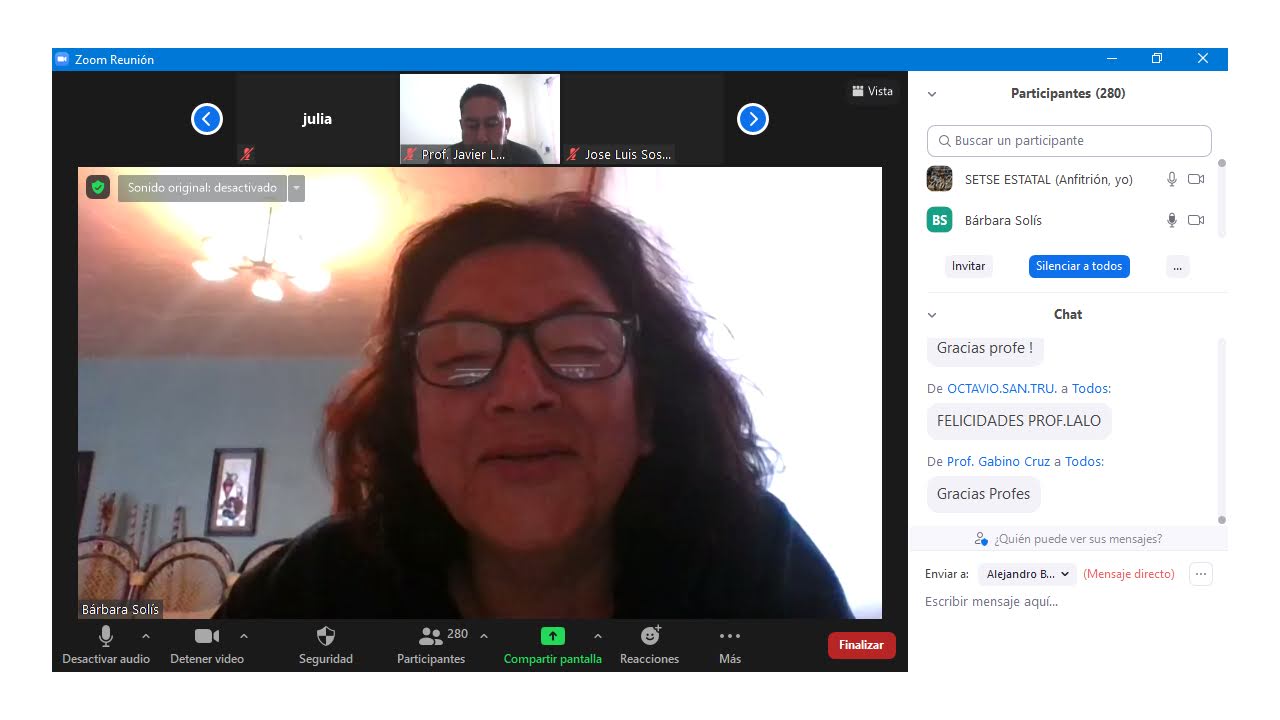This screenshot has height=720, width=1280.
Task: Open Enviar a recipient dropdown Alejandro B...
Action: click(1027, 574)
